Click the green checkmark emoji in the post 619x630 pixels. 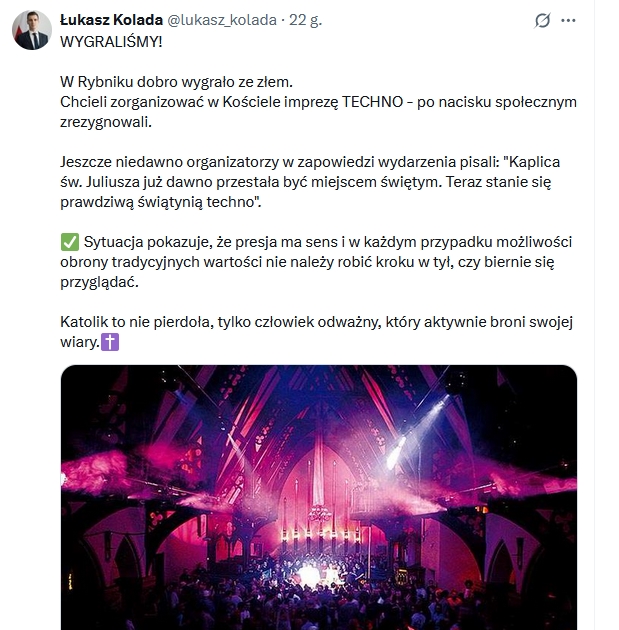point(70,243)
